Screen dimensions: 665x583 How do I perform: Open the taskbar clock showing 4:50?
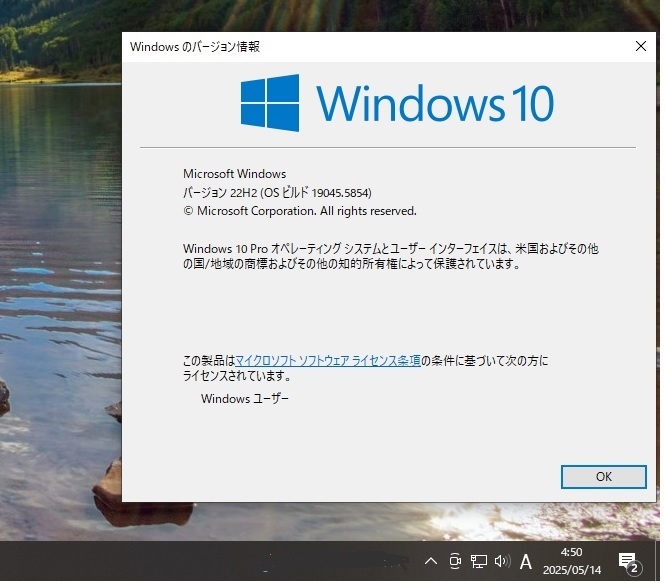coord(572,561)
